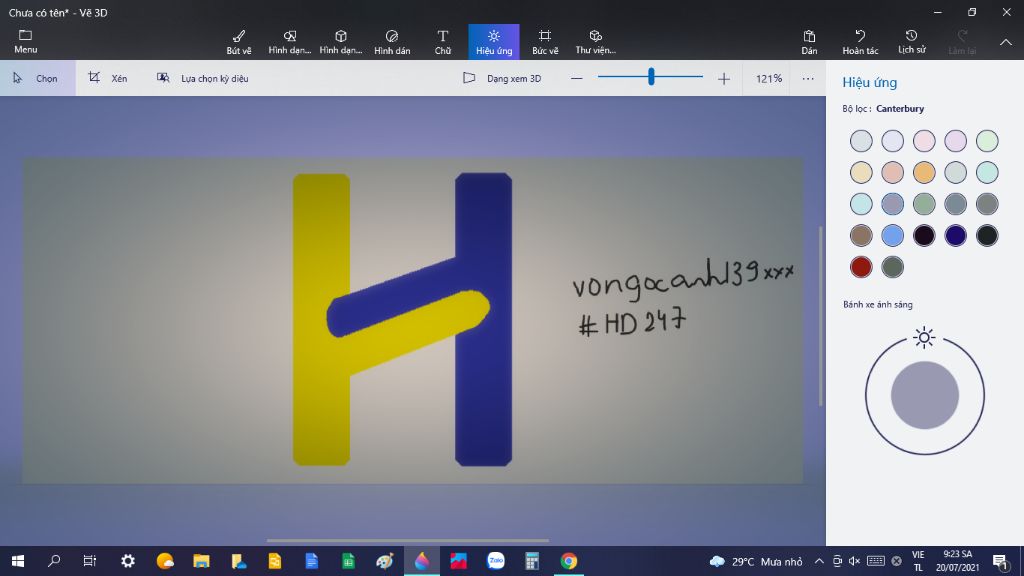1024x576 pixels.
Task: Click the vertical canvas scrollbar
Action: click(x=821, y=316)
